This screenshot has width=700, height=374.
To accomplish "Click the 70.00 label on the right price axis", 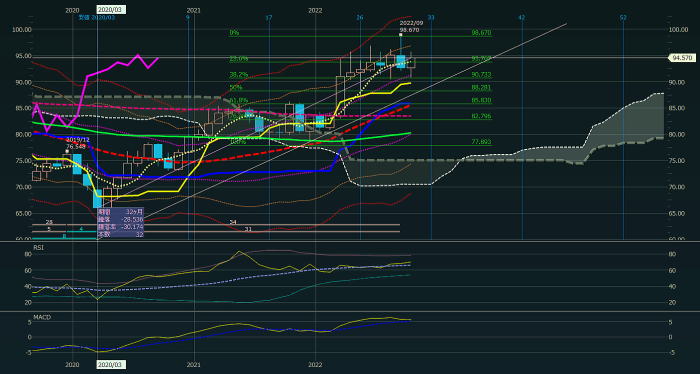I will tap(677, 187).
